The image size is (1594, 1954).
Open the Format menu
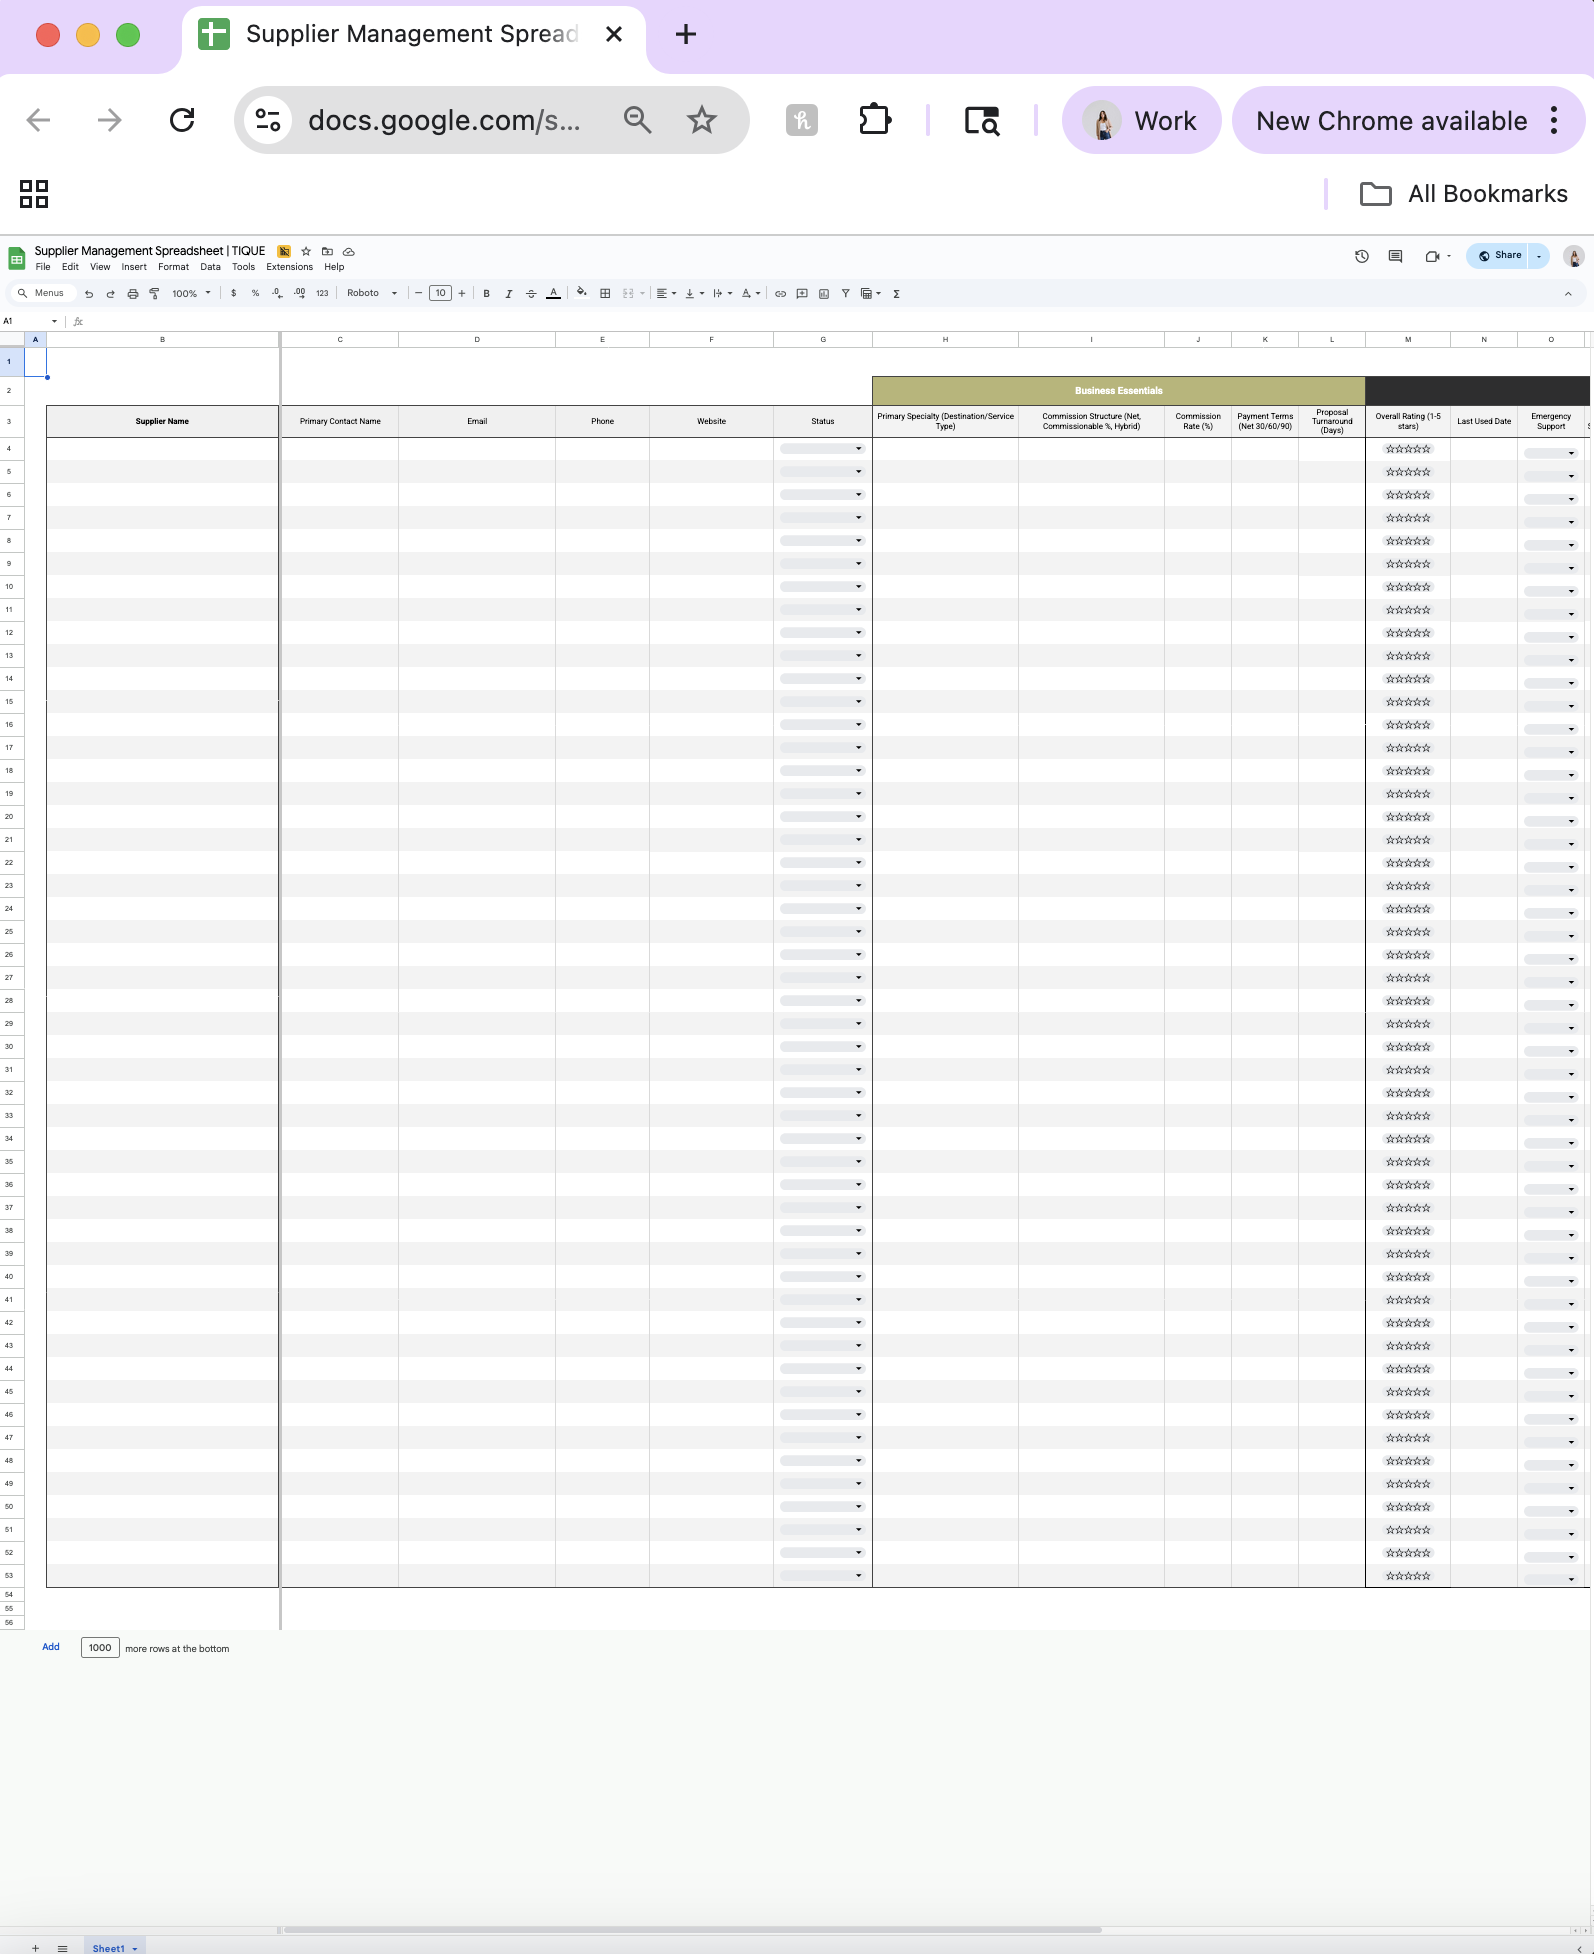click(x=173, y=267)
